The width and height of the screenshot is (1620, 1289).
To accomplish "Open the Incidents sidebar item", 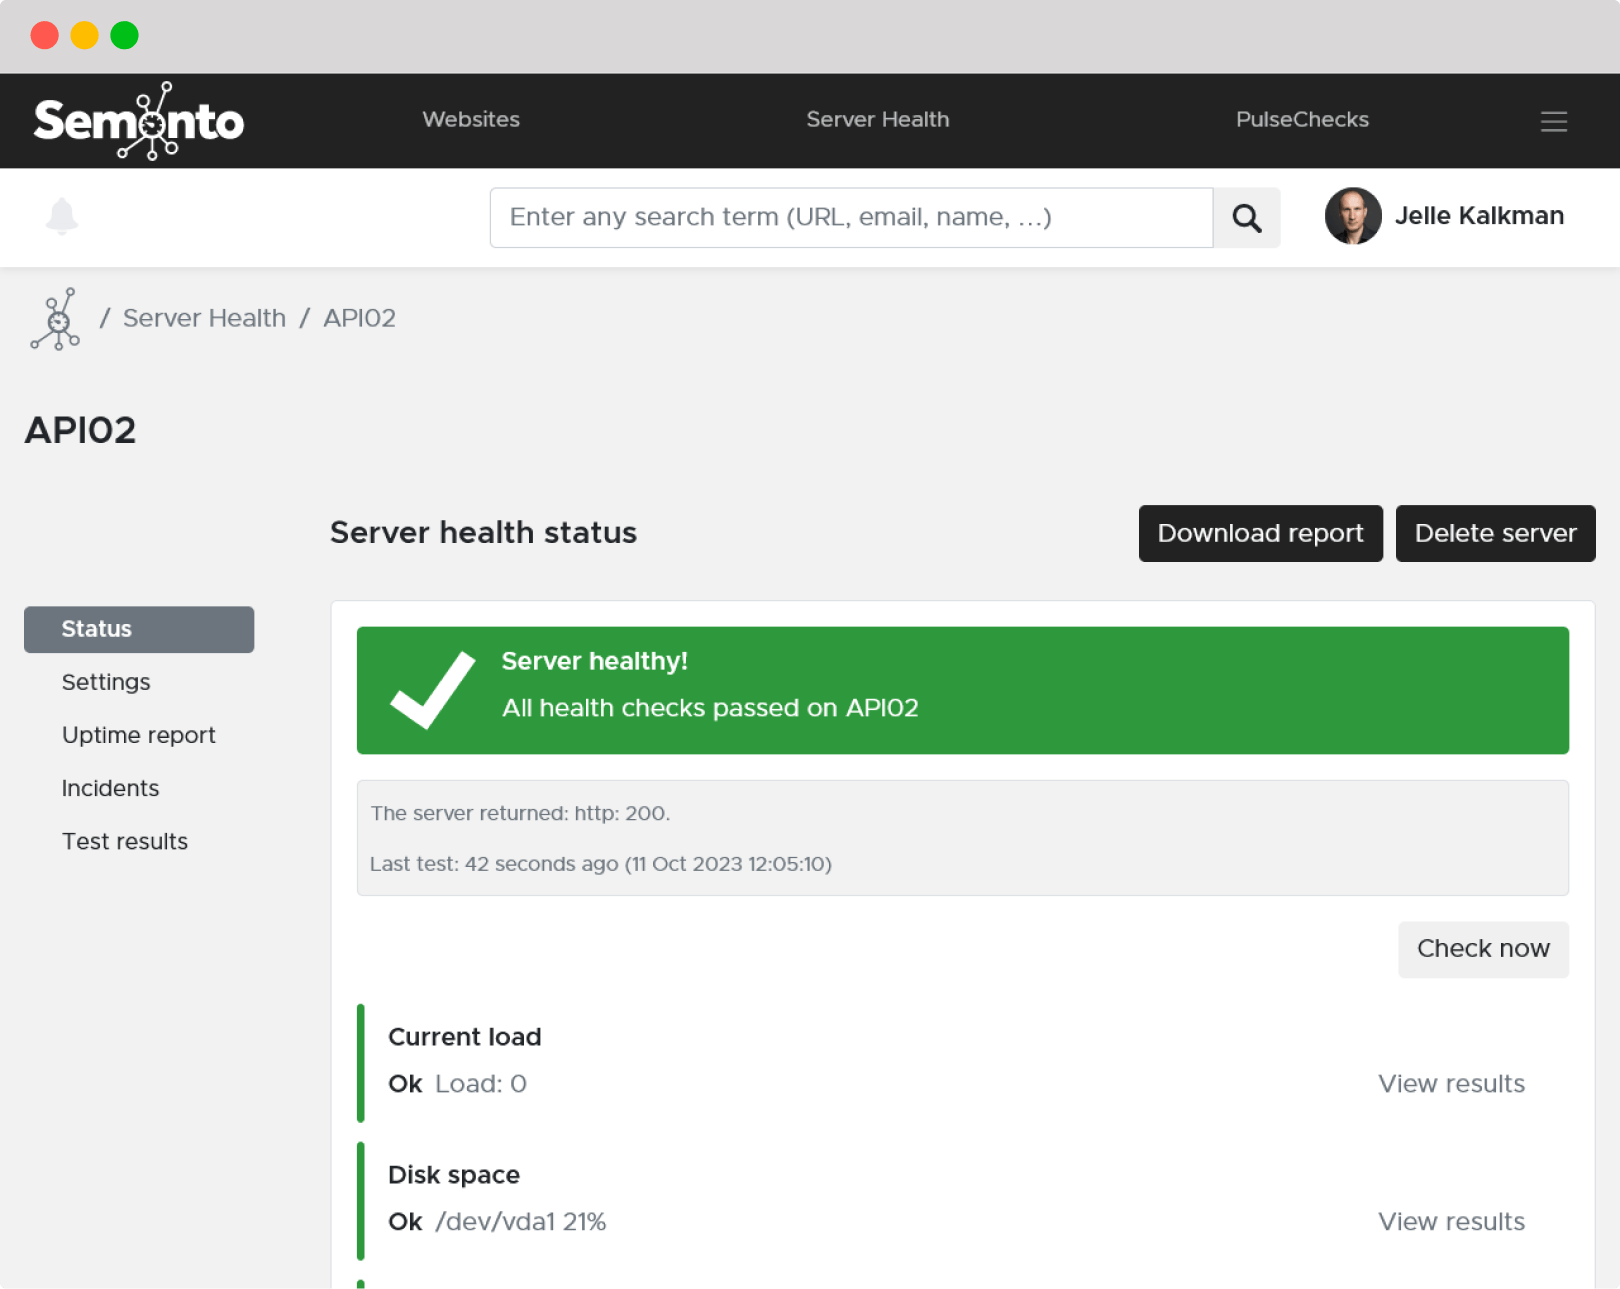I will (110, 788).
